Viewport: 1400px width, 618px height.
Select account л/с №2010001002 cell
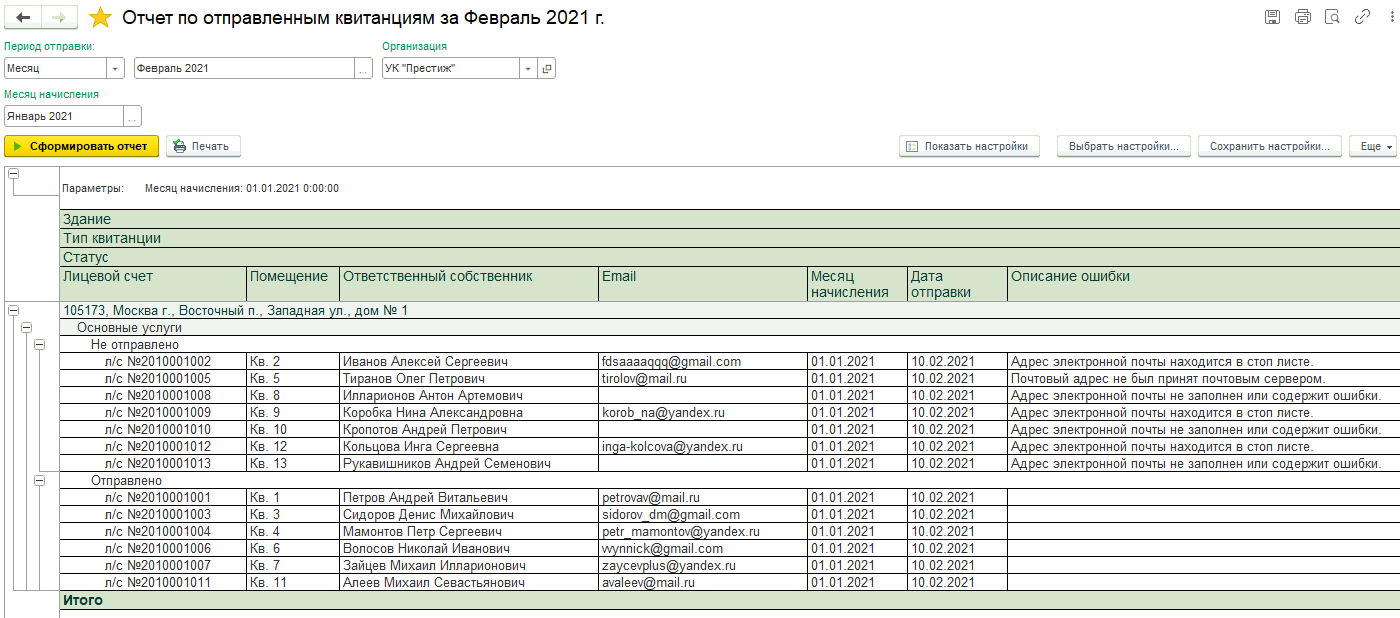tap(153, 361)
